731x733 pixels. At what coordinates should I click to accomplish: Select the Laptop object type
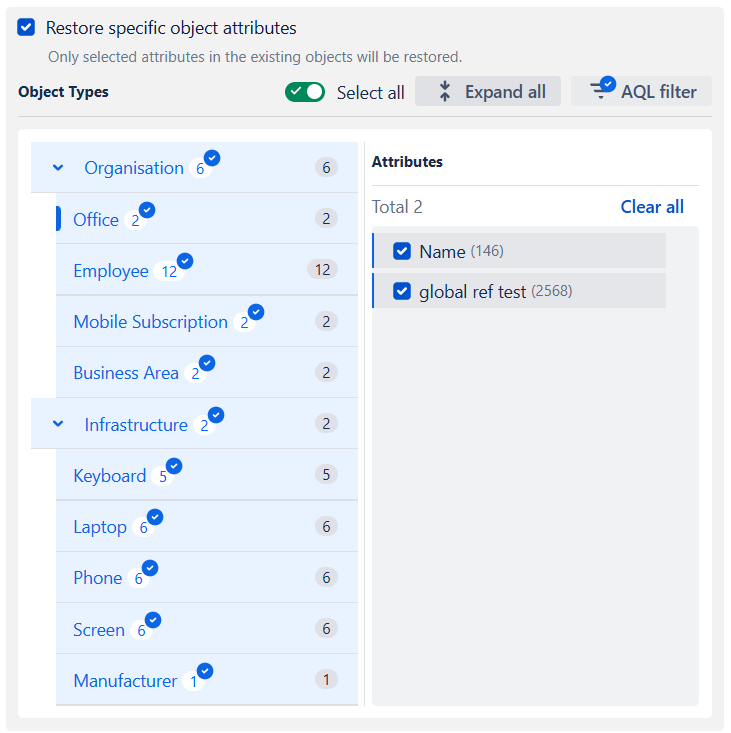pyautogui.click(x=207, y=526)
